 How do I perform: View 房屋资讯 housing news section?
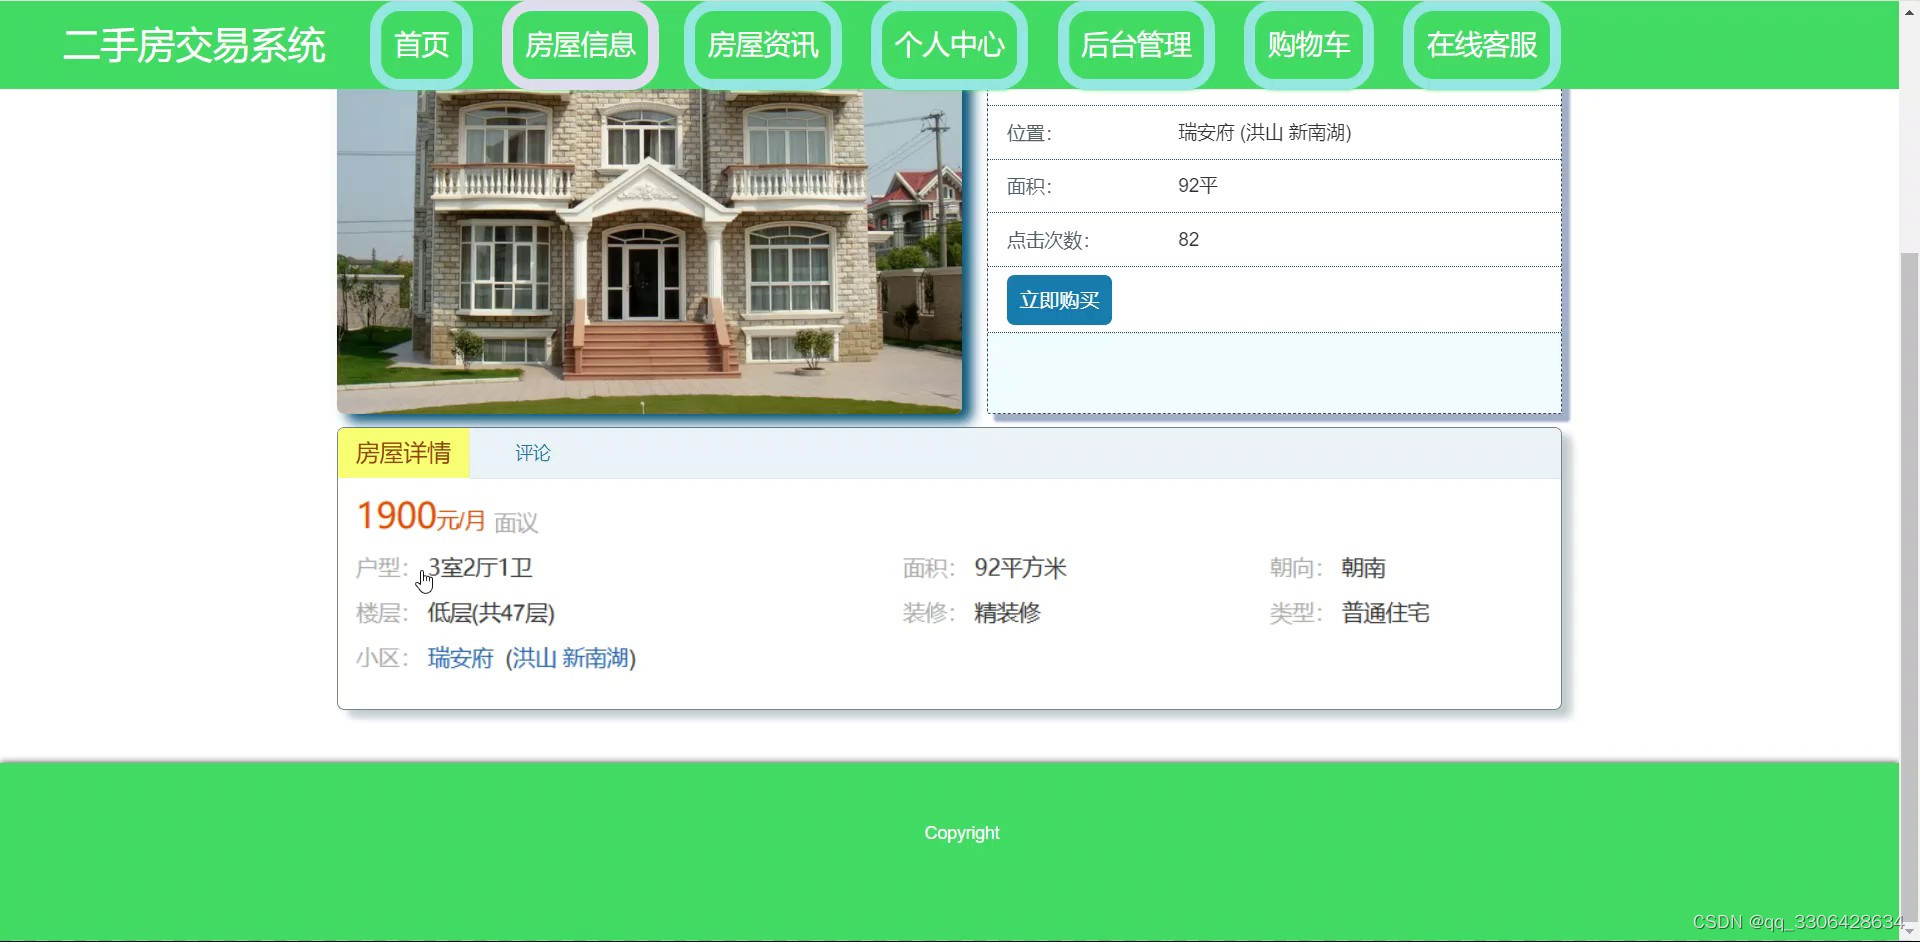(762, 44)
